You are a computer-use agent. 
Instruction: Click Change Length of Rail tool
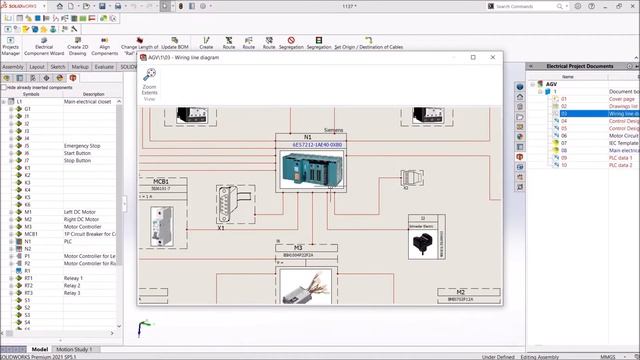[x=139, y=46]
